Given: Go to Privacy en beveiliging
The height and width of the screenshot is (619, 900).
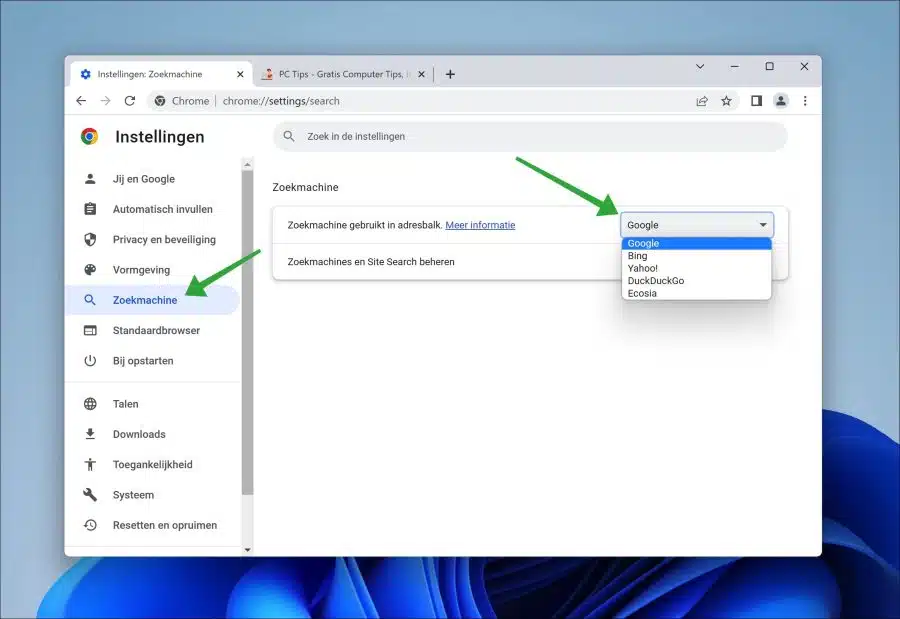Looking at the screenshot, I should click(x=152, y=239).
